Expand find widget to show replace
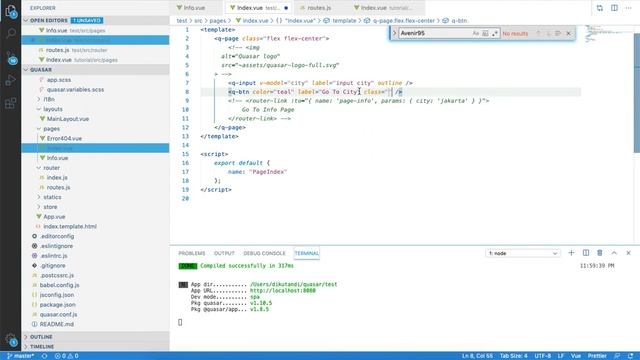 [394, 33]
